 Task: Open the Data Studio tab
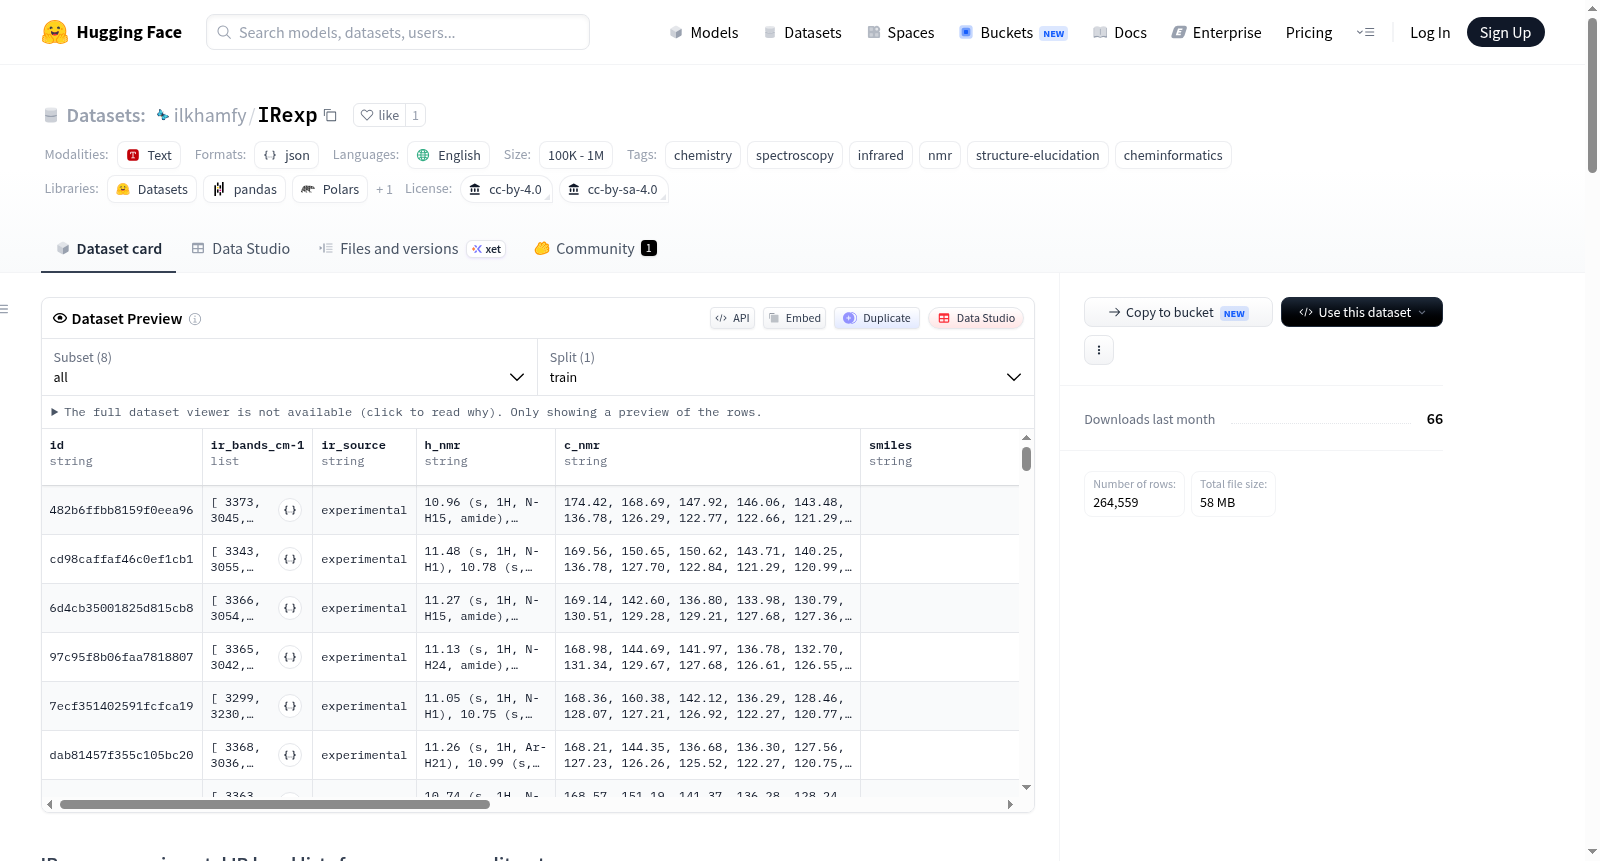[x=241, y=249]
